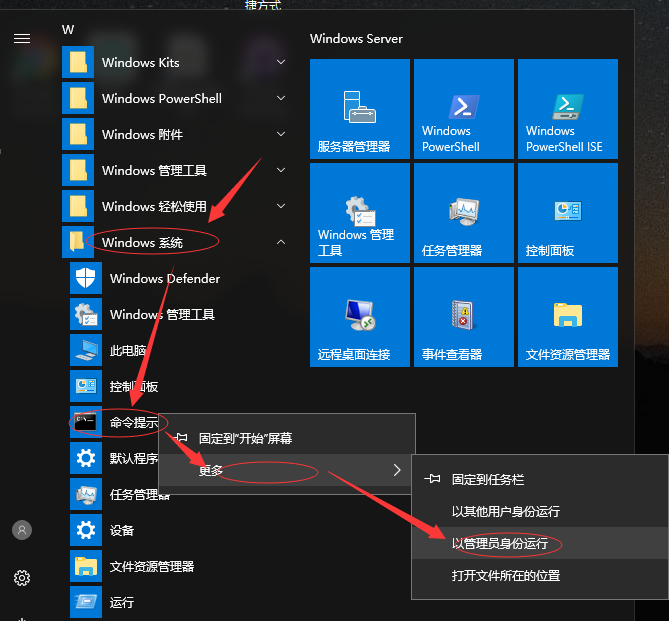Viewport: 669px width, 621px height.
Task: Choose 固定到"开始"屏幕 in context menu
Action: (287, 438)
